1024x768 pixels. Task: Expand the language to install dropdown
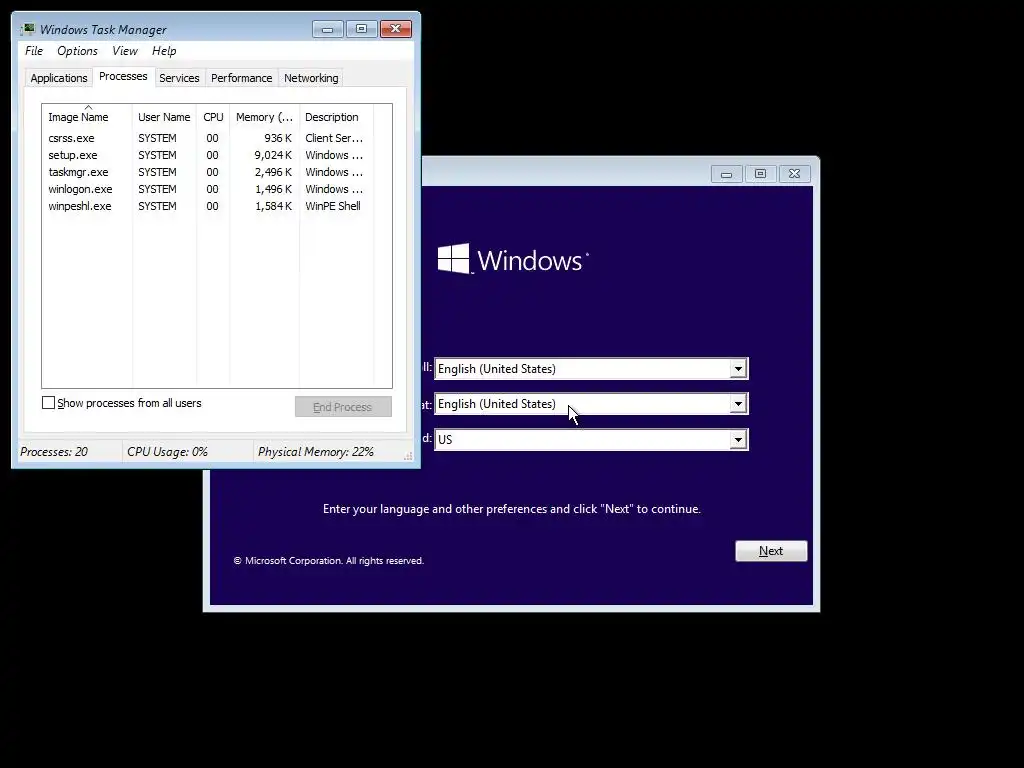[738, 368]
